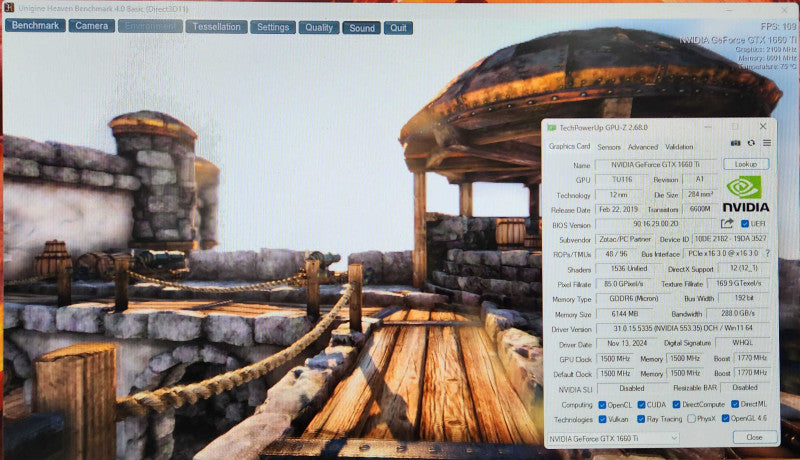The image size is (800, 460).
Task: Click the Driver Date value Nov 13, 2024
Action: 627,344
